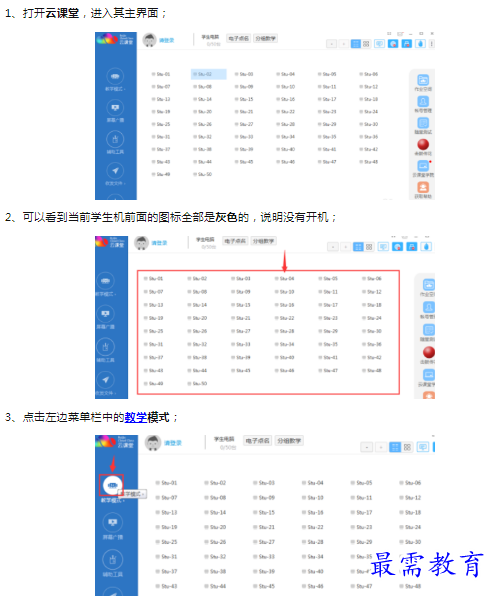Screen dimensions: 492x596
Task: Click 分组教学 button in step 3 screenshot
Action: (x=289, y=441)
